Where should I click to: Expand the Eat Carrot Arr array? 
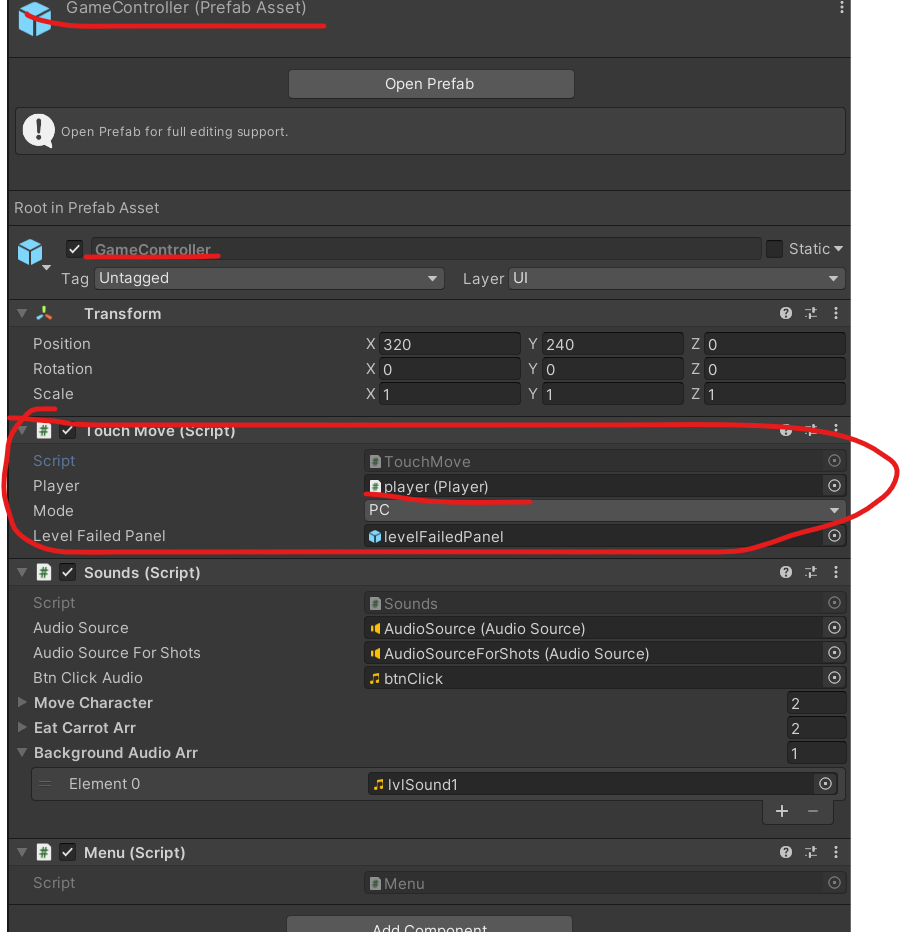pos(22,727)
